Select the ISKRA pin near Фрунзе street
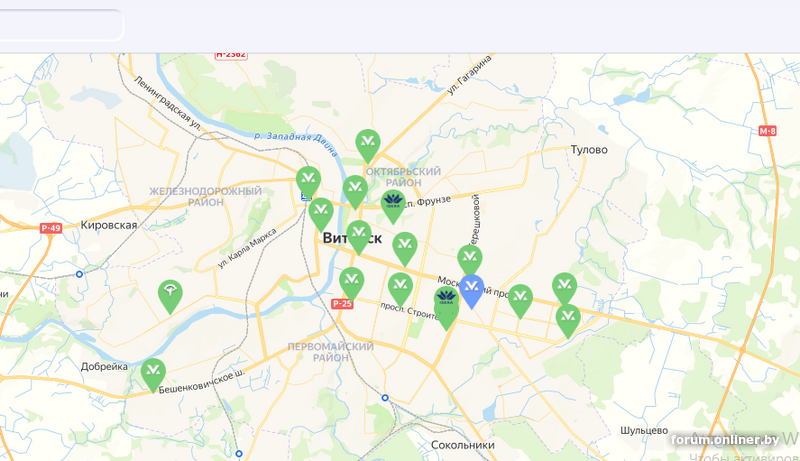Image resolution: width=800 pixels, height=461 pixels. point(393,205)
